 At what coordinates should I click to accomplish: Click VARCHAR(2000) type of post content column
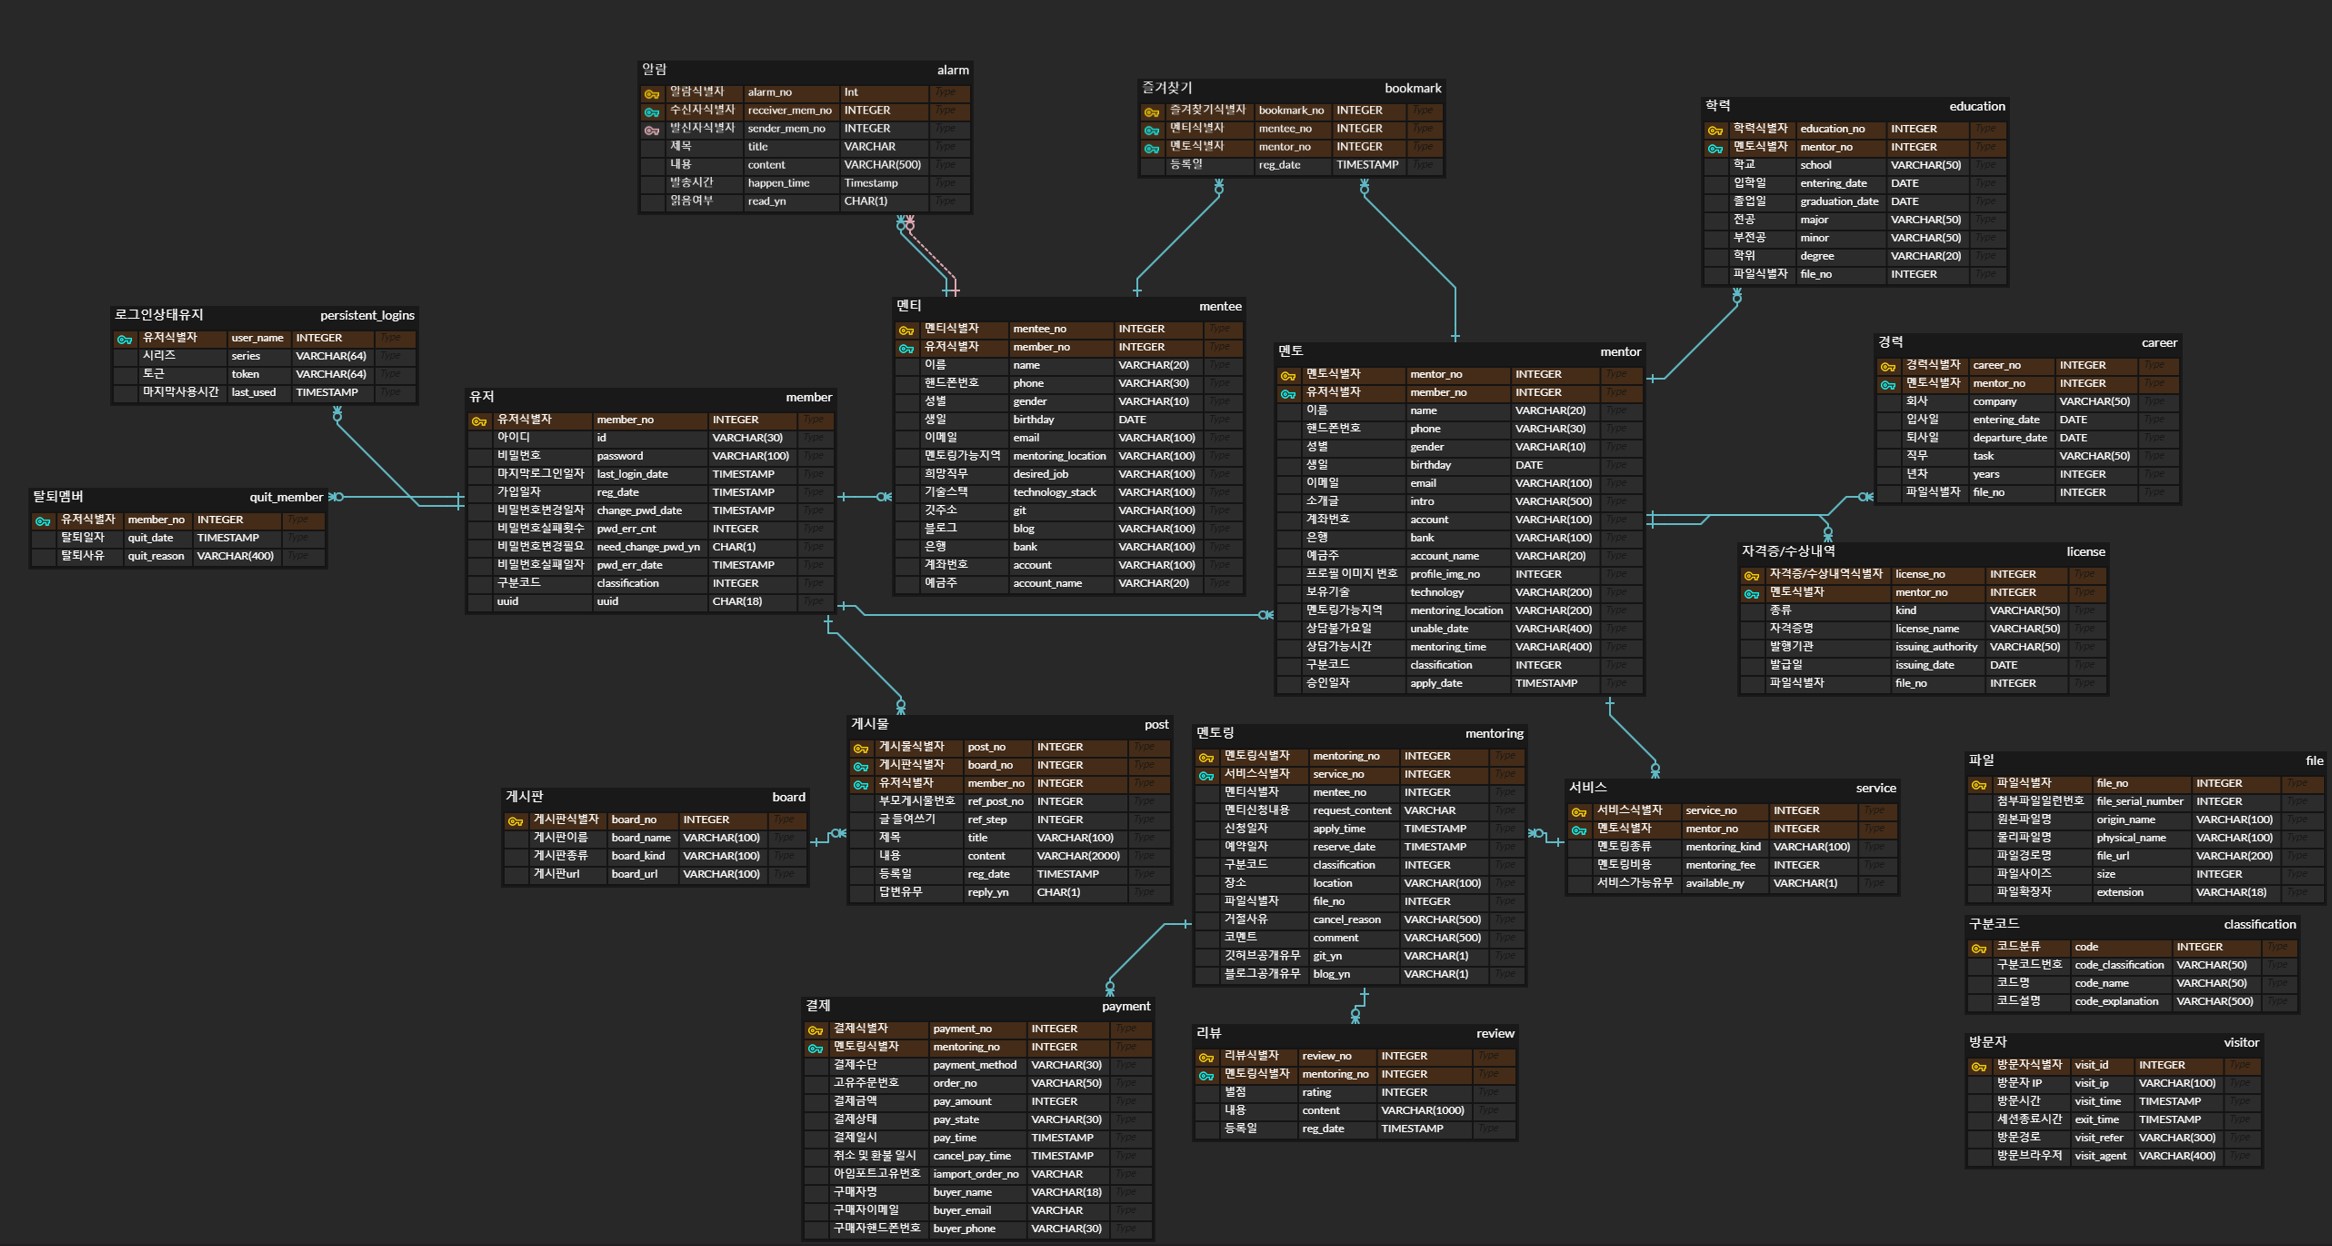click(x=1077, y=856)
